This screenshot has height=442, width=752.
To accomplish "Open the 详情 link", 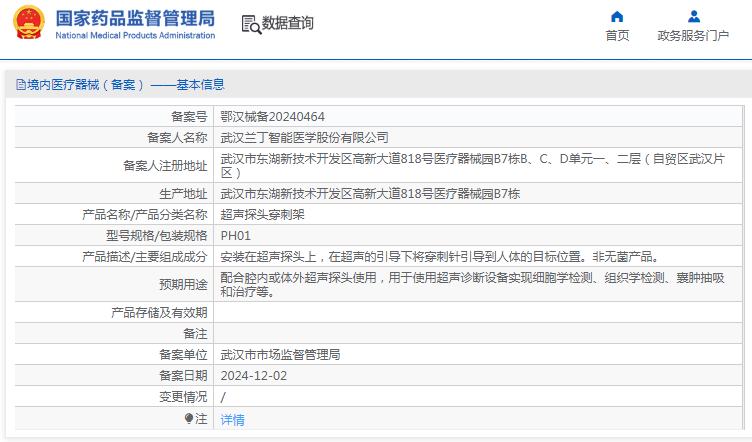I will (x=232, y=420).
